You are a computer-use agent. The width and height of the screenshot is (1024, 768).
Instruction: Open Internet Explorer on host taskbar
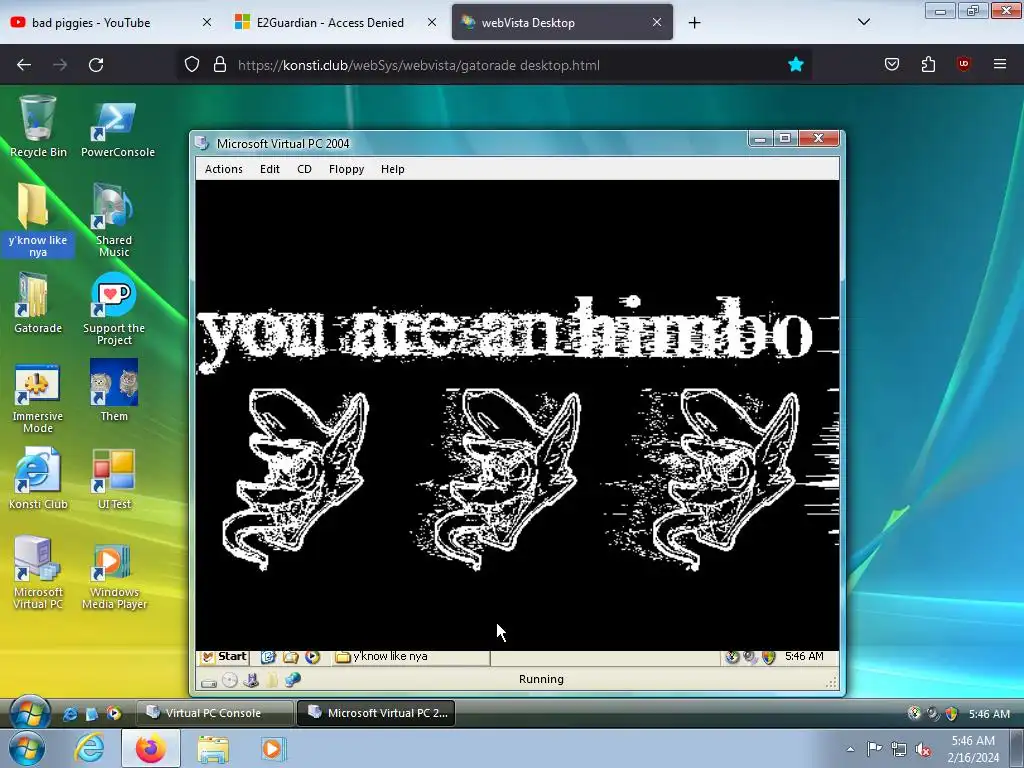89,749
